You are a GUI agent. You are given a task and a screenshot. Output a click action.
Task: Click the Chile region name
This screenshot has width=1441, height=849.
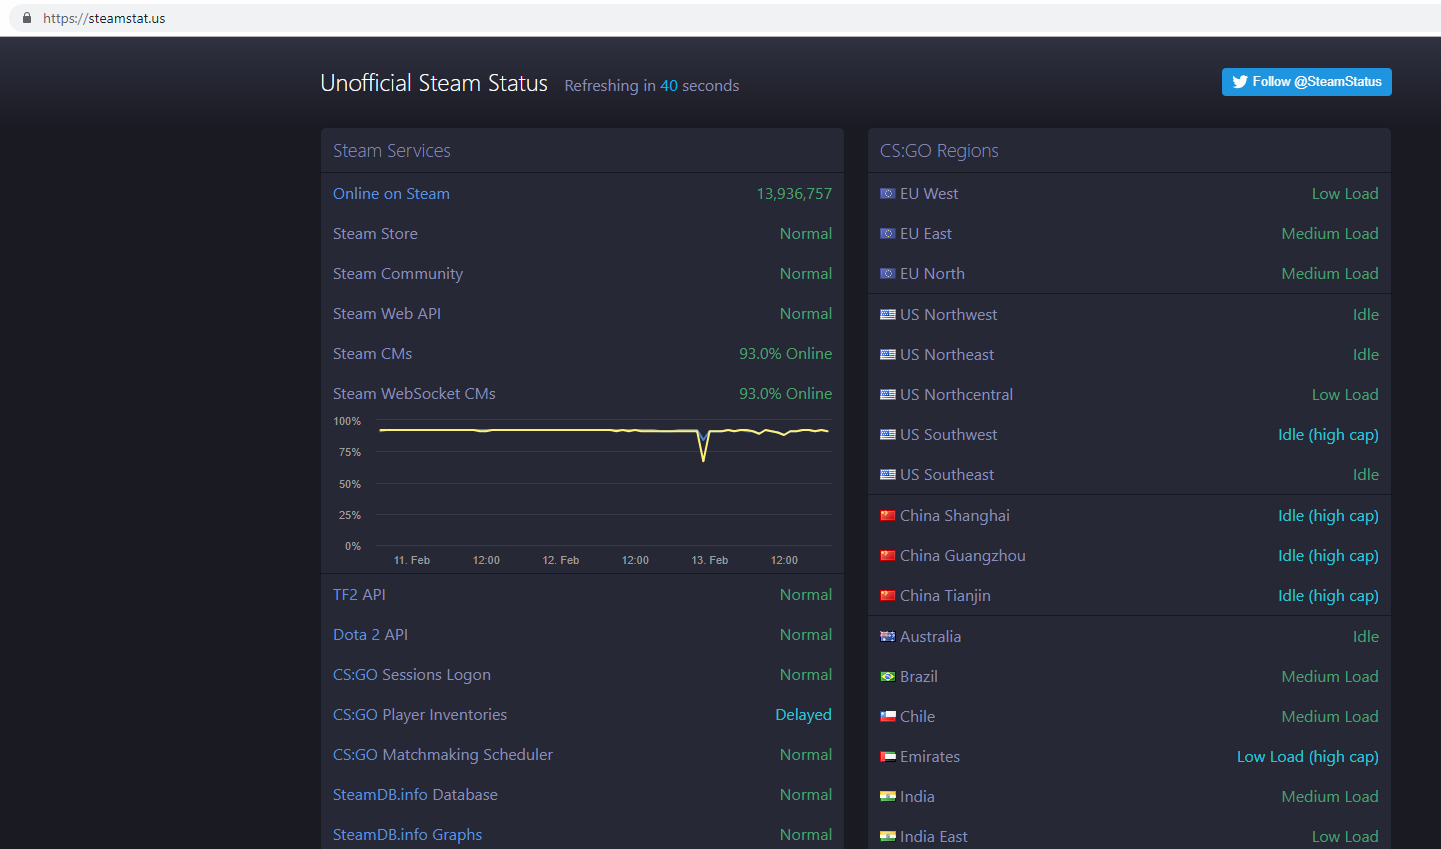pyautogui.click(x=917, y=717)
